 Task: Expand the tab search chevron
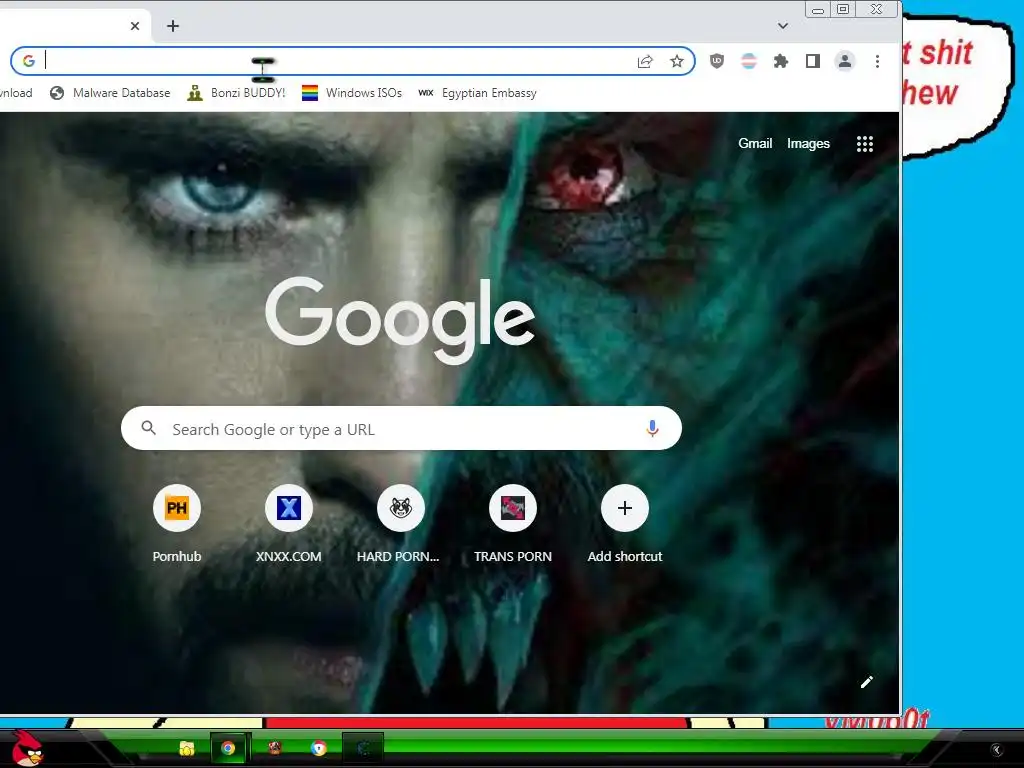pyautogui.click(x=782, y=26)
